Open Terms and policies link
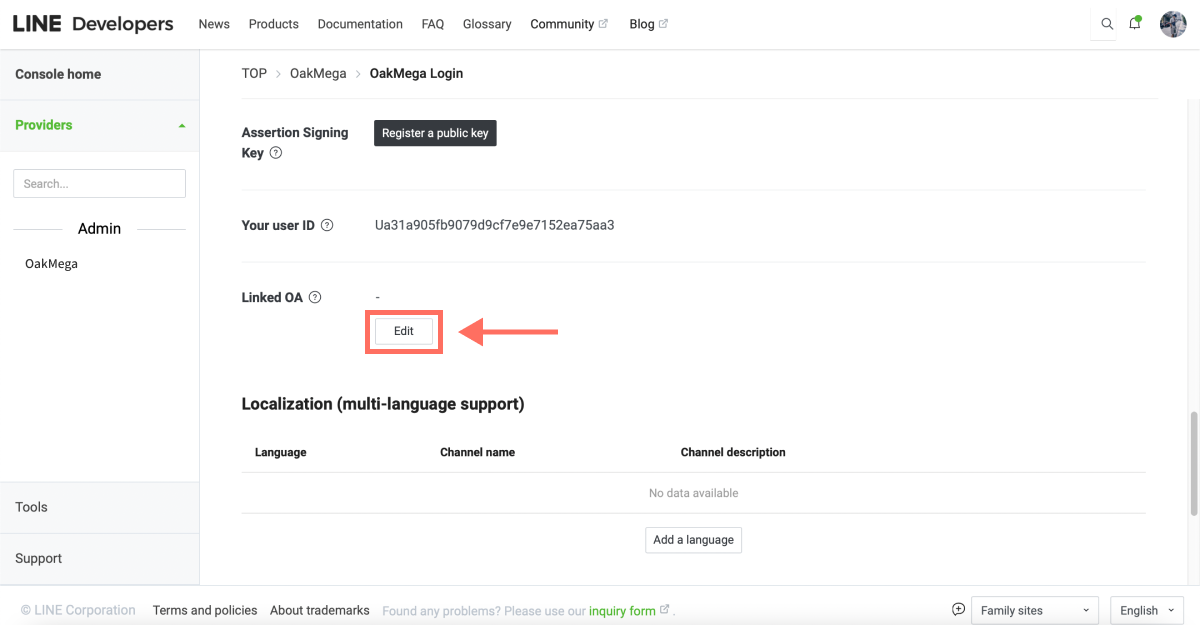The width and height of the screenshot is (1200, 625). click(205, 610)
